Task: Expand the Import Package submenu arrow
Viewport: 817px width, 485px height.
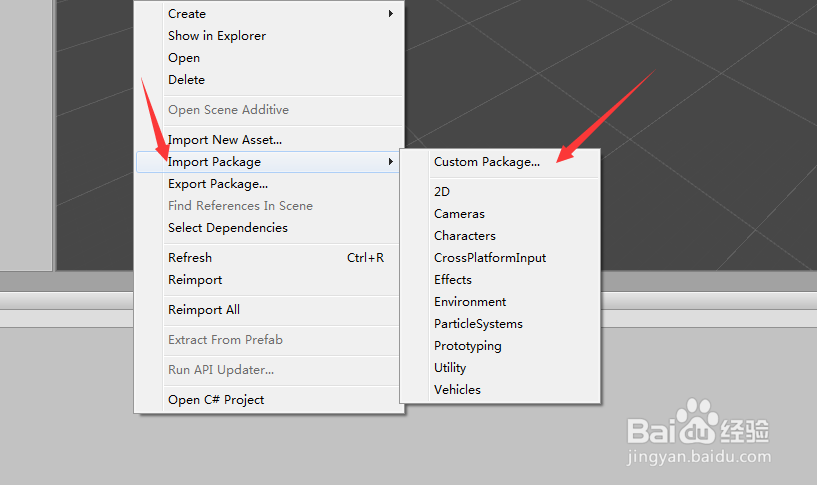Action: (390, 162)
